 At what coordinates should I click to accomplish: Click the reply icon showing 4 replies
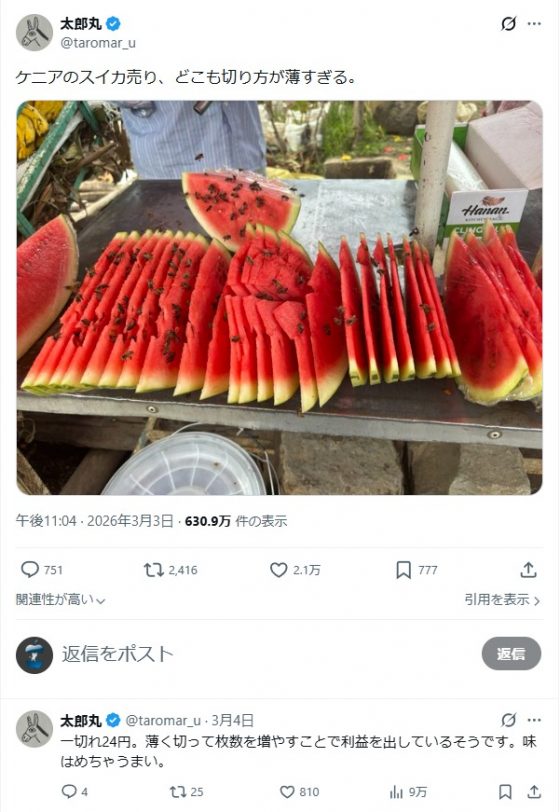tap(69, 791)
